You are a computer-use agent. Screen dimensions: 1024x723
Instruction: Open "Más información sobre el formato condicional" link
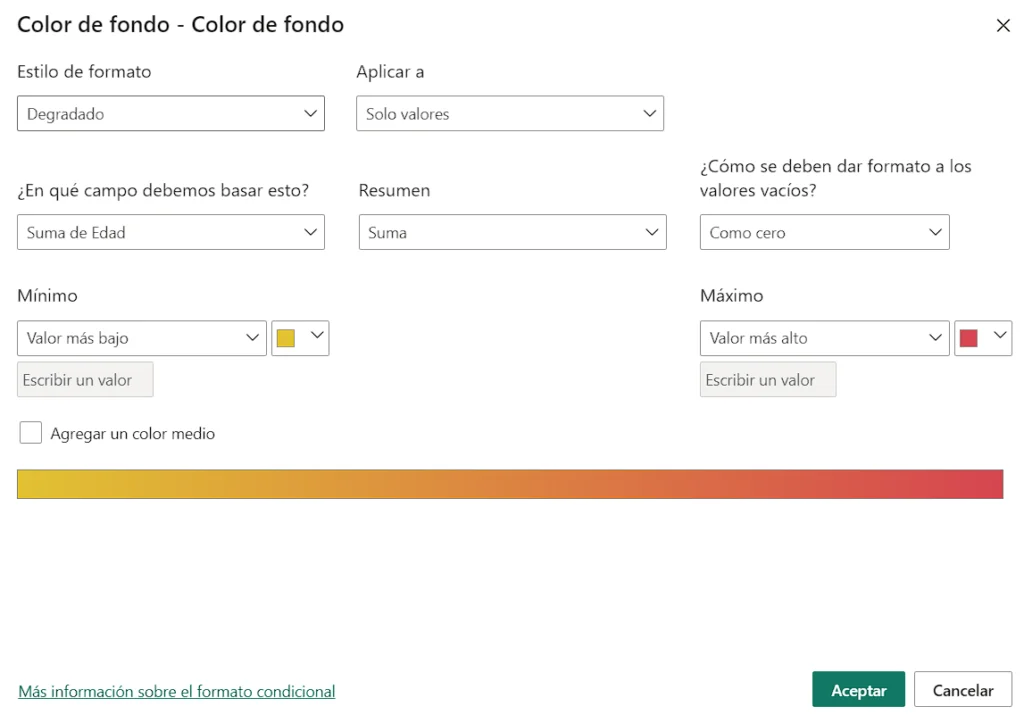coord(176,691)
